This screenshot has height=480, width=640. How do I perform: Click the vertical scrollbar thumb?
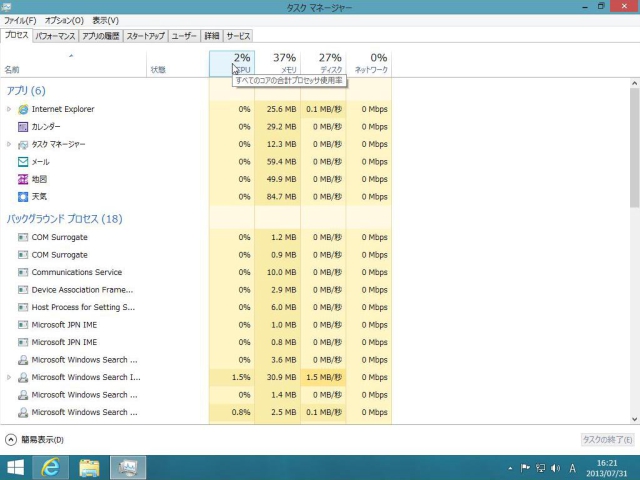(x=634, y=148)
